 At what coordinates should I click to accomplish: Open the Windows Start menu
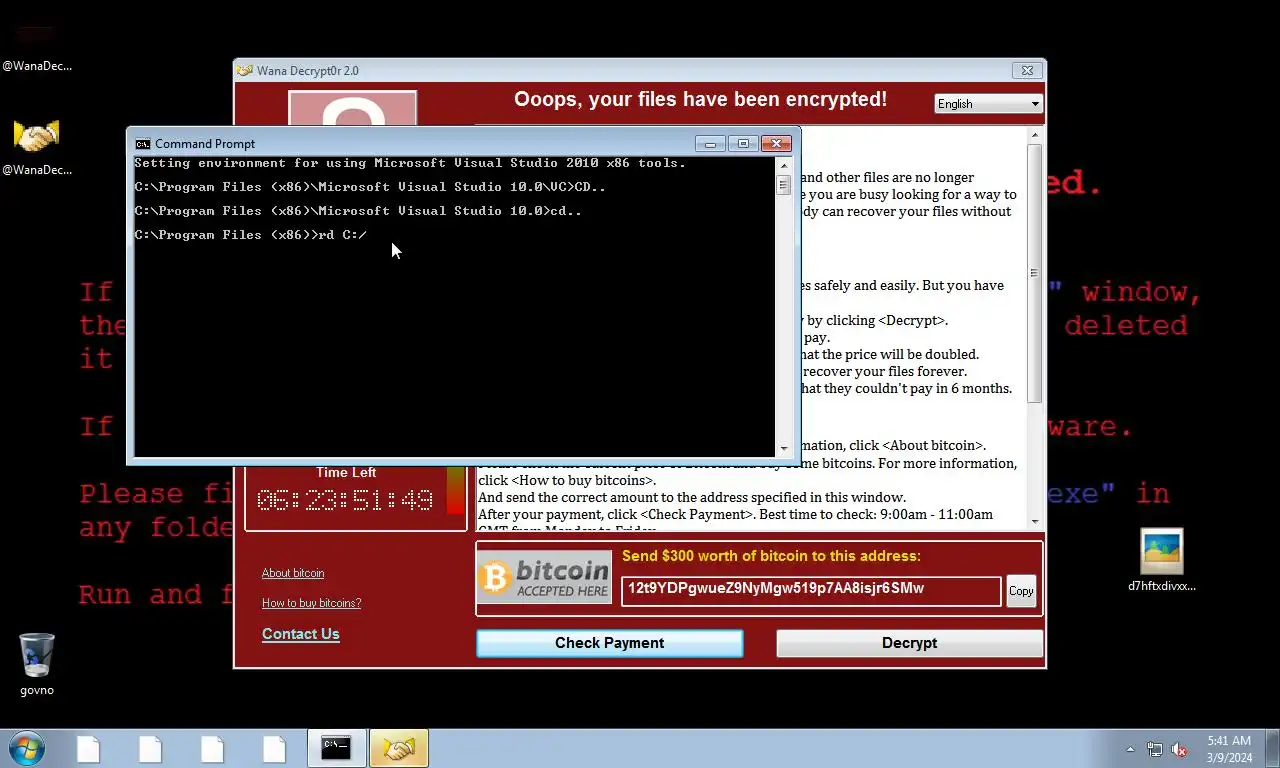[27, 748]
